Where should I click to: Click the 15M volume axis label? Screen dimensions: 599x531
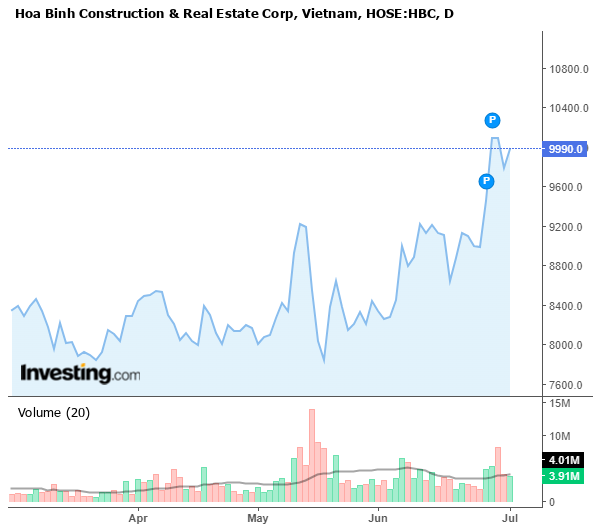click(560, 403)
